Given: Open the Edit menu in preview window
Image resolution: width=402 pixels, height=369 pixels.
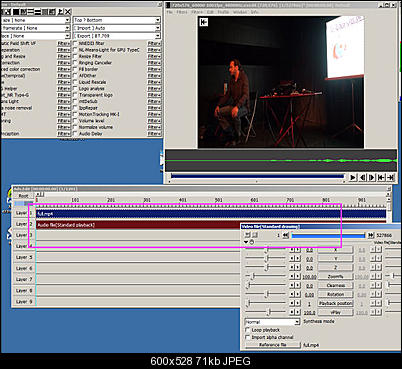Looking at the screenshot, I should tap(210, 12).
